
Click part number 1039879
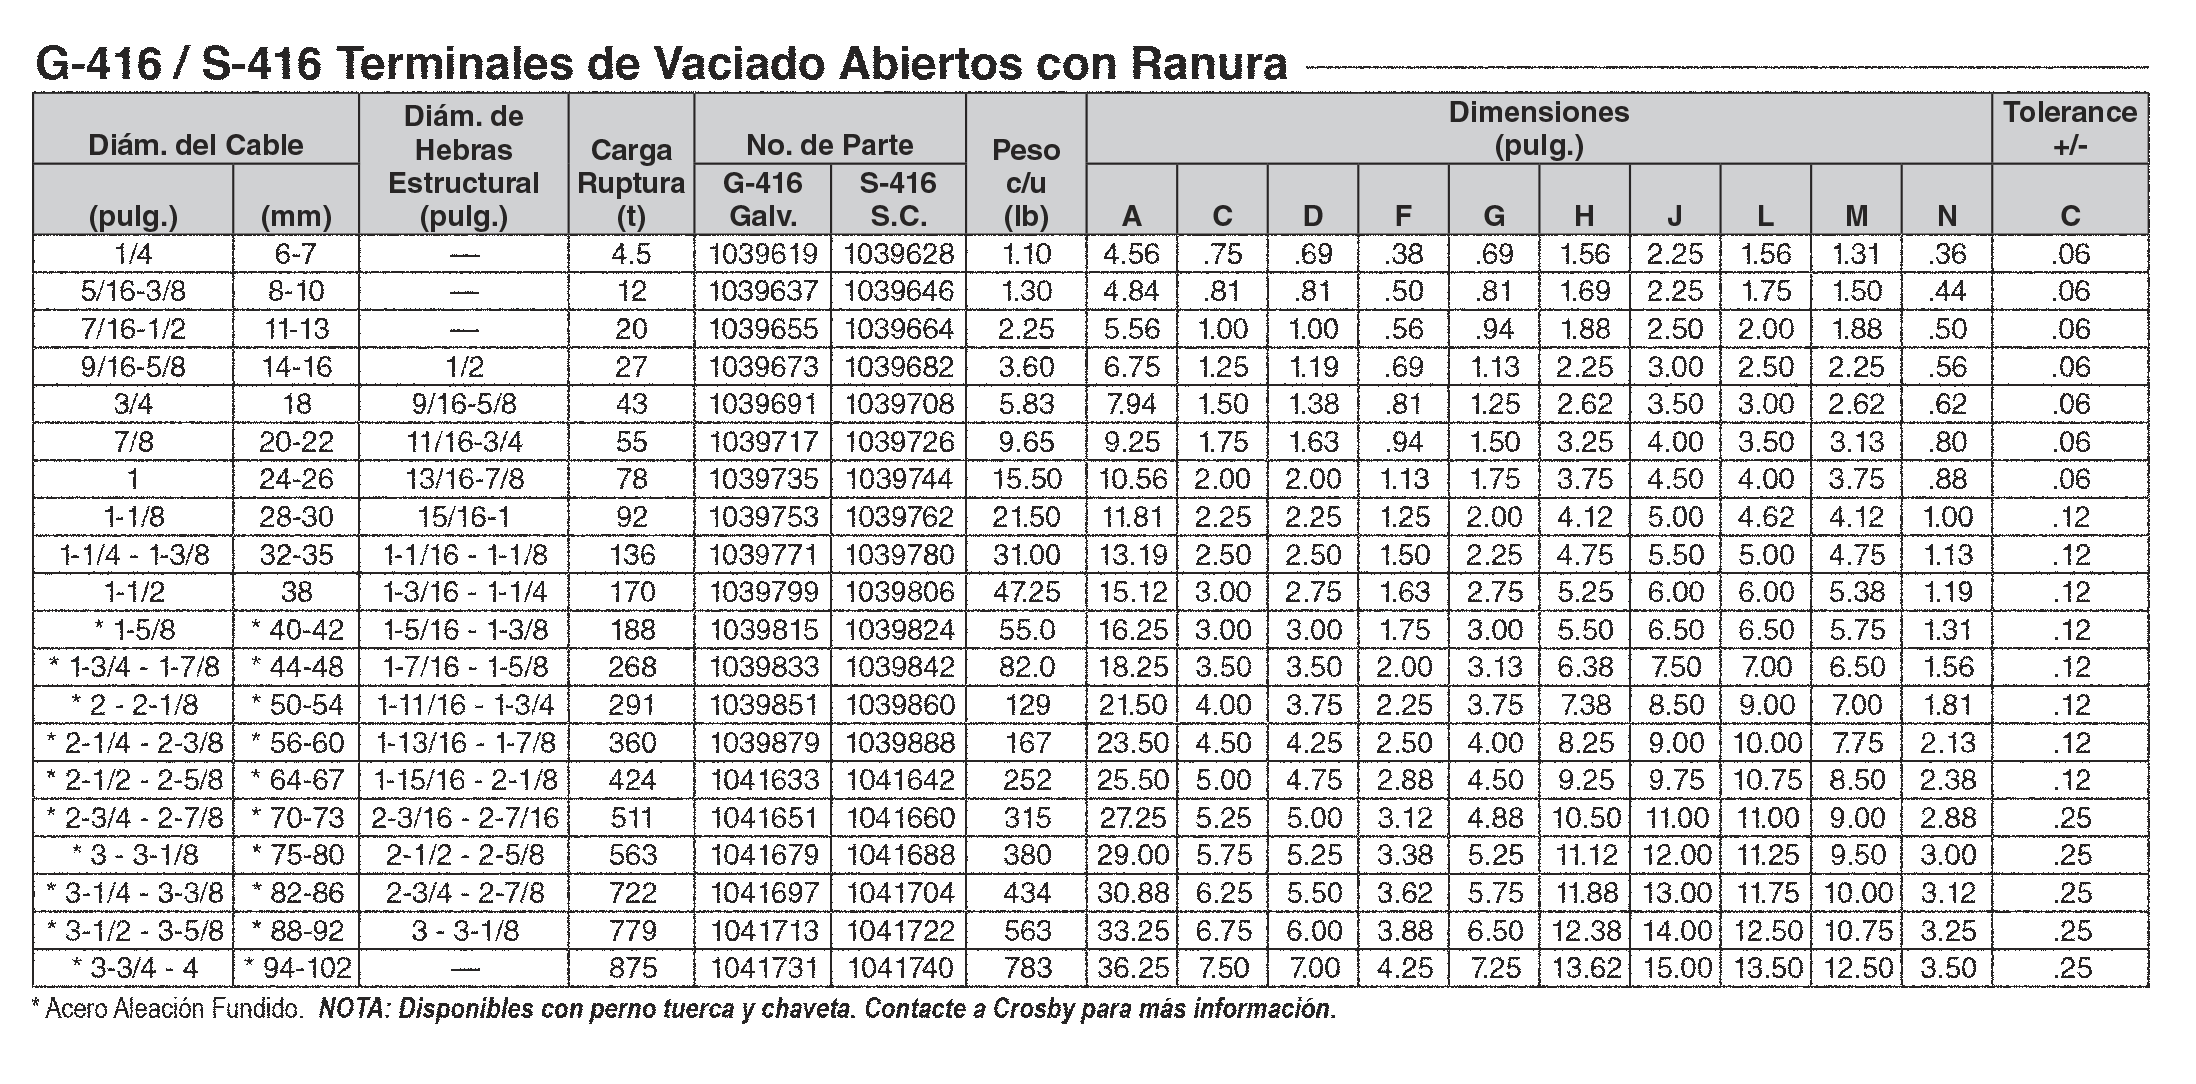click(763, 743)
